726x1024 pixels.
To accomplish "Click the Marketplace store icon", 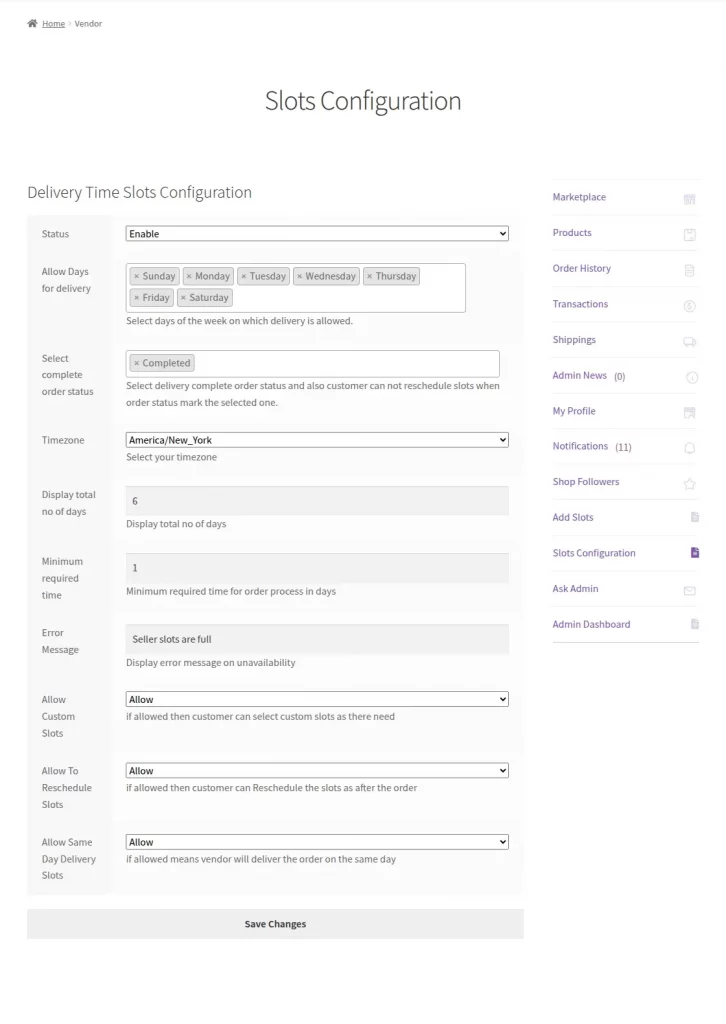I will [x=691, y=197].
